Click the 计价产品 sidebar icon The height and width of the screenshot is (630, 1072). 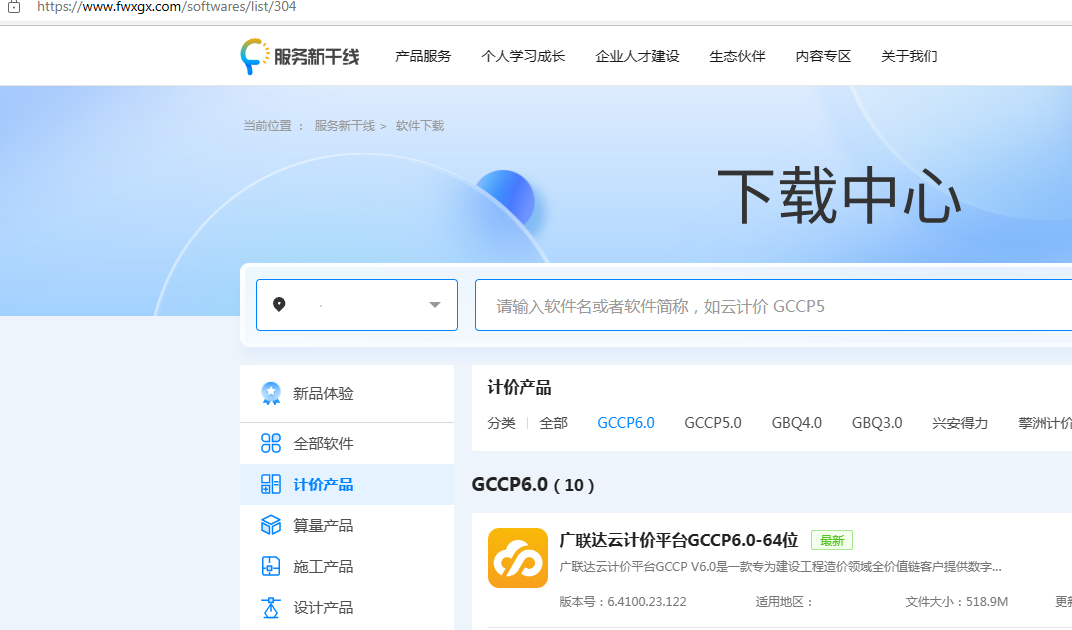click(x=271, y=484)
